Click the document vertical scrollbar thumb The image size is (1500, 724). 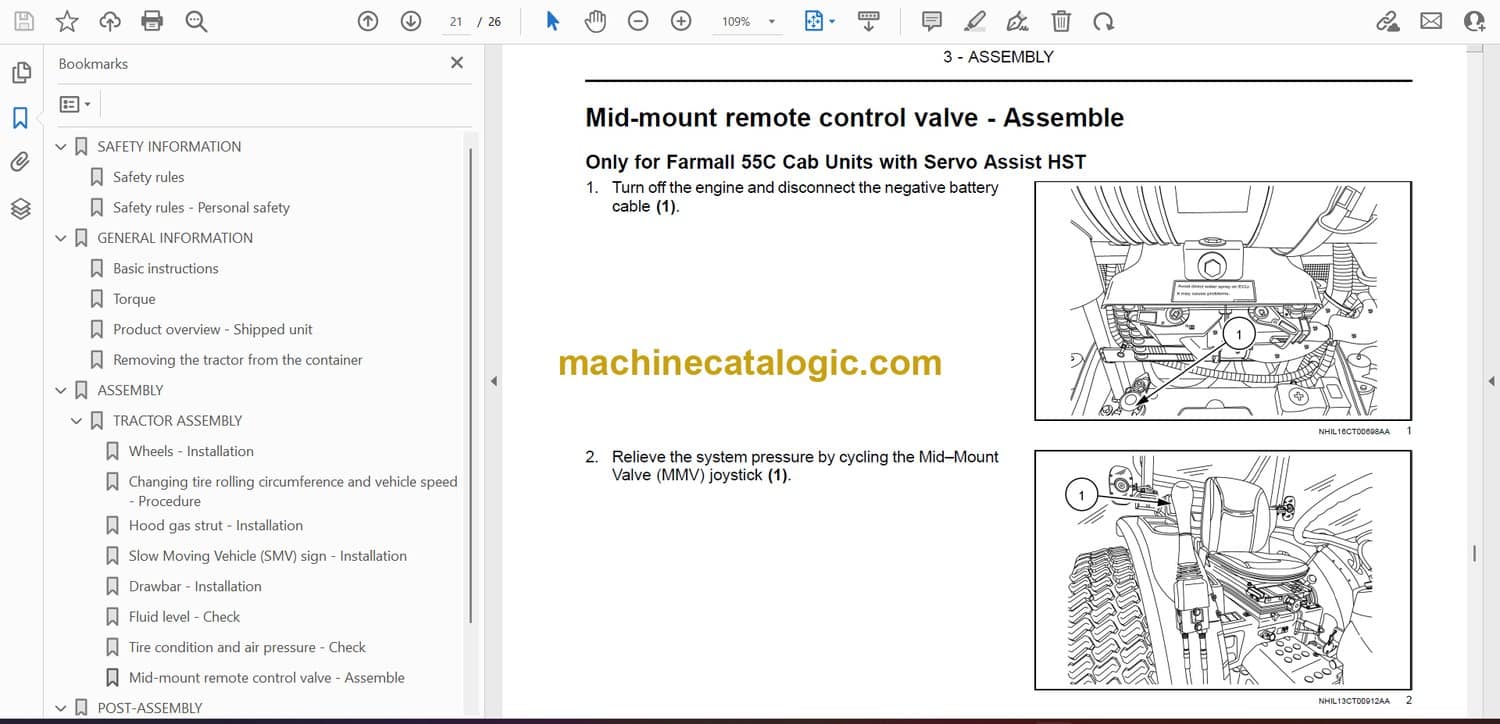(1474, 554)
